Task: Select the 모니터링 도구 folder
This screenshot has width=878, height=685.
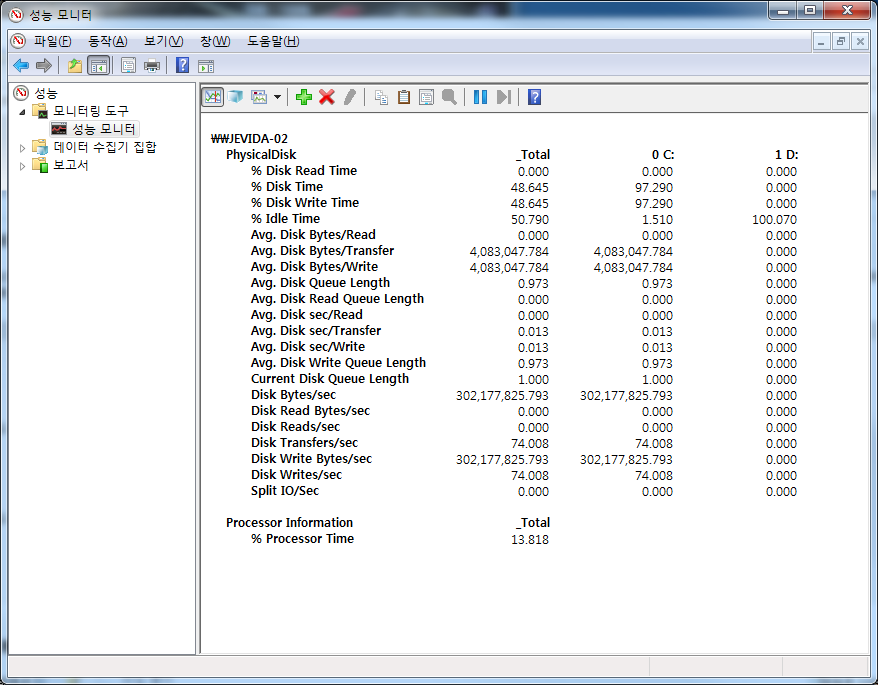Action: tap(91, 111)
